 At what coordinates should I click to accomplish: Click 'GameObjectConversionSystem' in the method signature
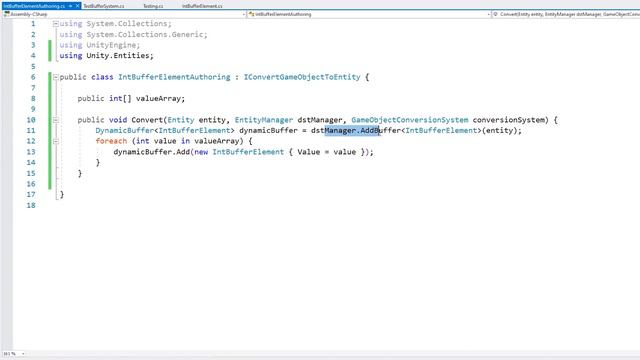point(410,120)
